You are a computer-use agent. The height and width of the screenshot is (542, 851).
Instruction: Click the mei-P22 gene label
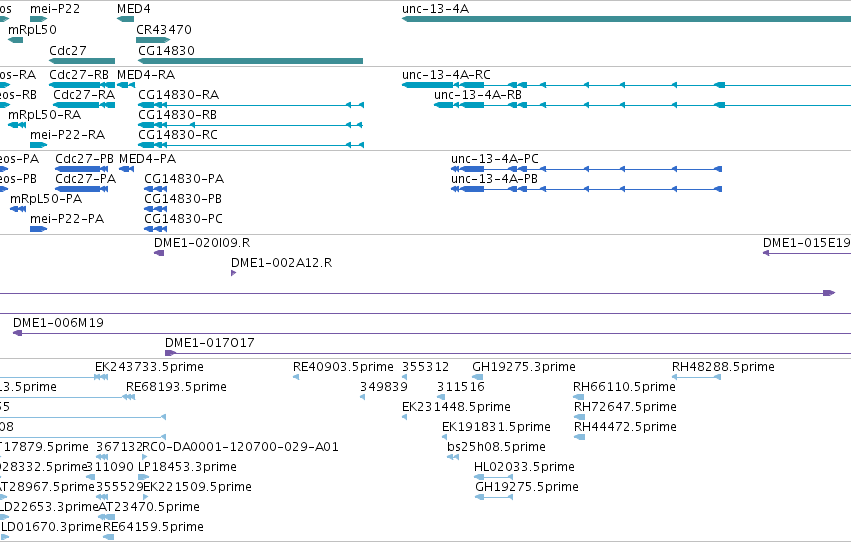coord(55,9)
